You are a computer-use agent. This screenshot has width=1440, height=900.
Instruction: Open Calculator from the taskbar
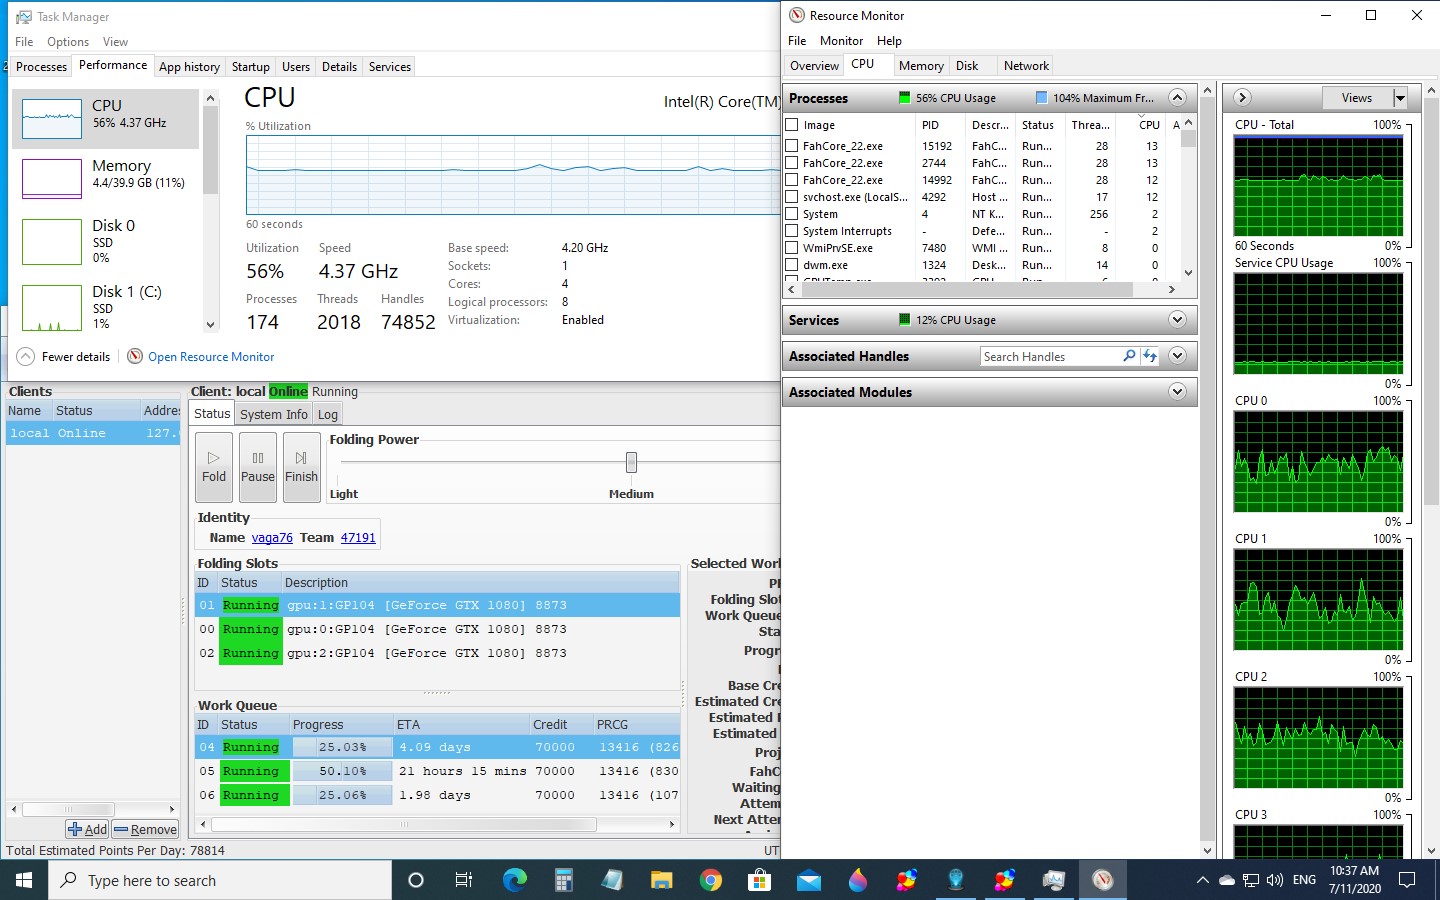click(563, 880)
